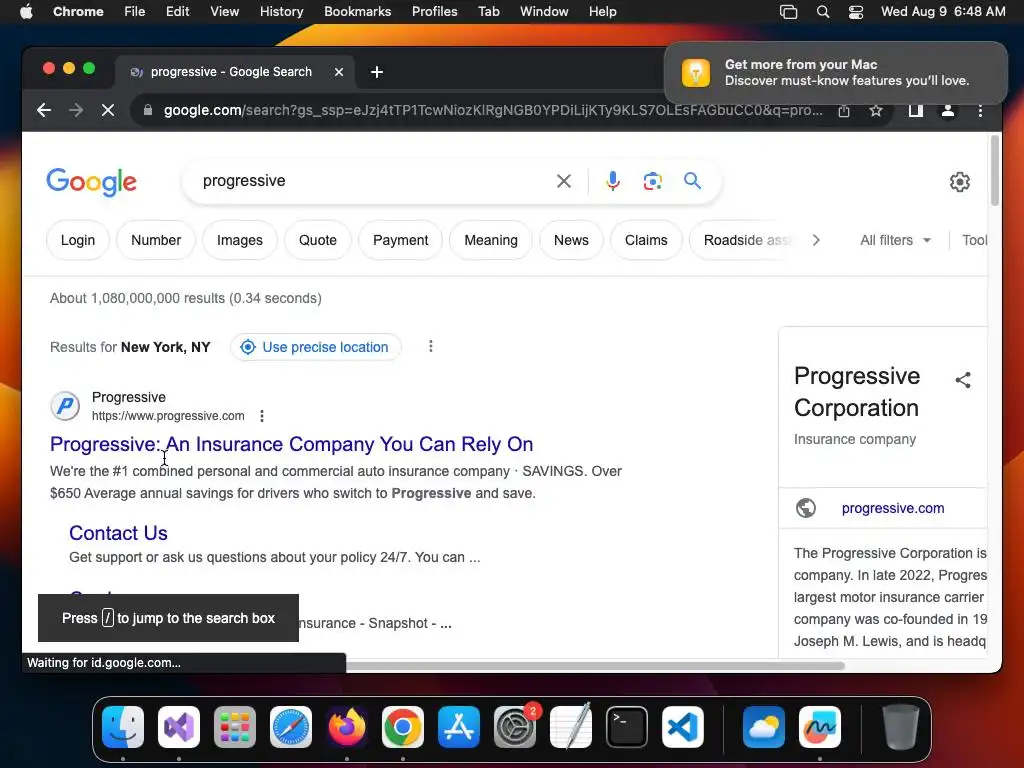Screen dimensions: 1024x768
Task: Open the Chrome side panel icon
Action: pyautogui.click(x=916, y=111)
